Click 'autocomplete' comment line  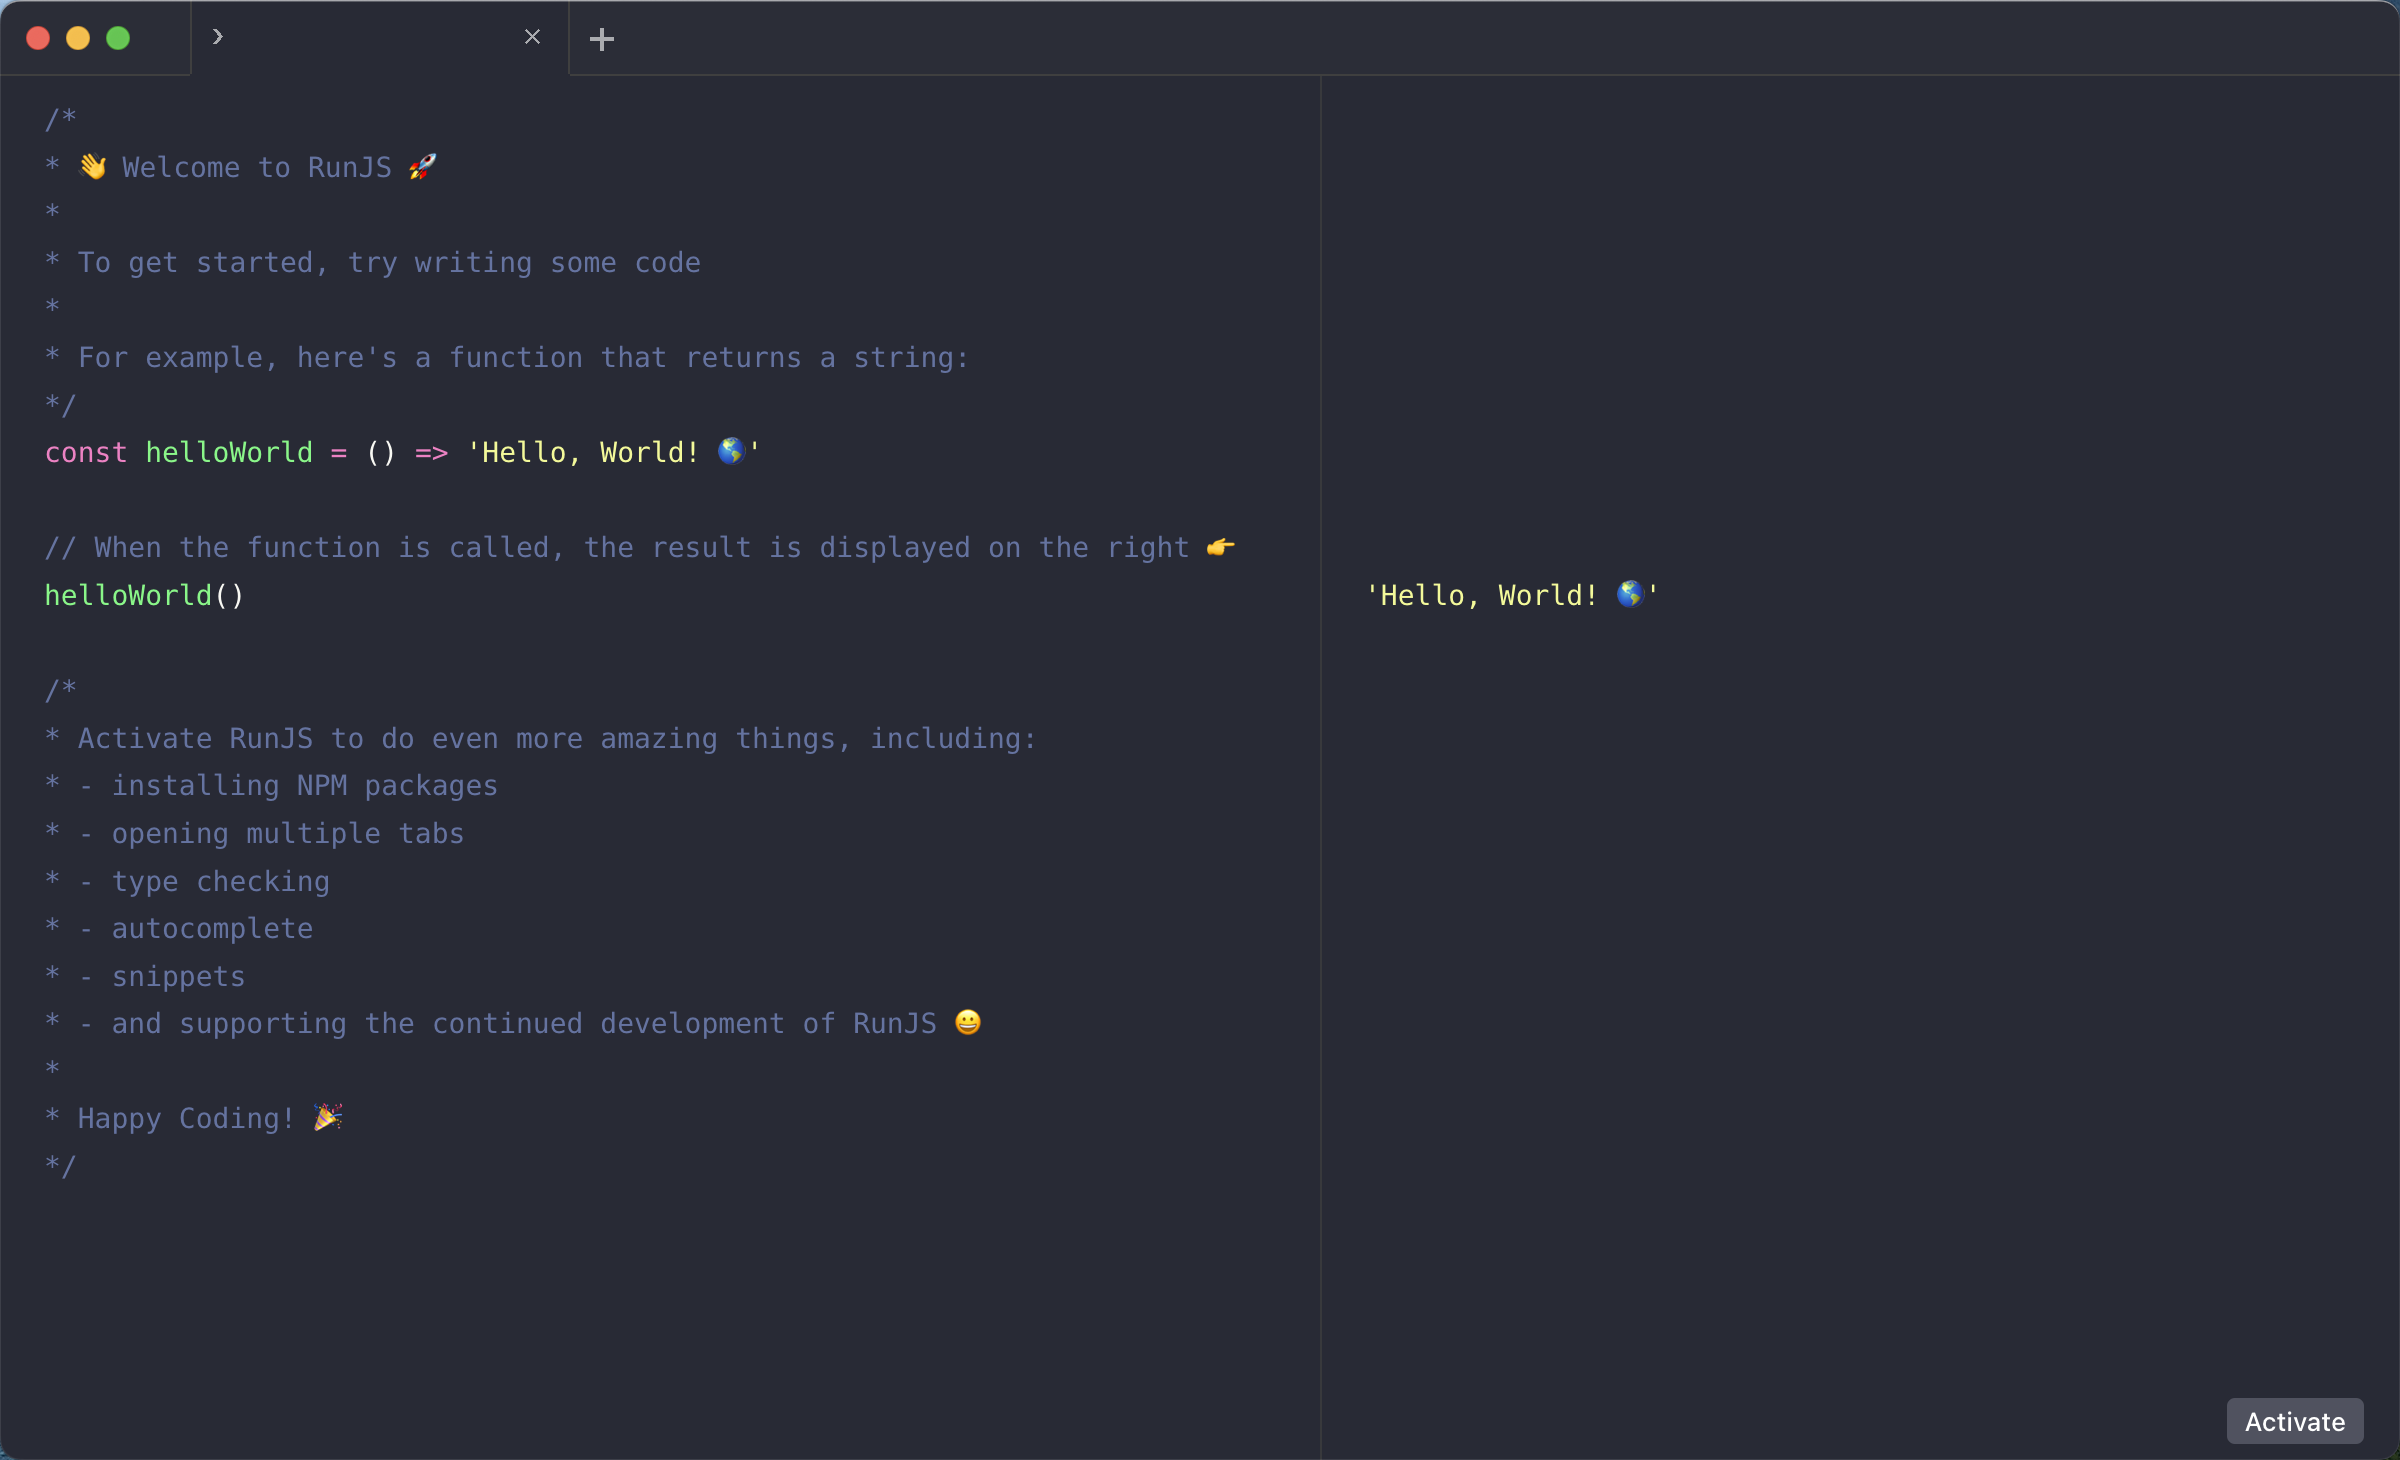click(179, 928)
